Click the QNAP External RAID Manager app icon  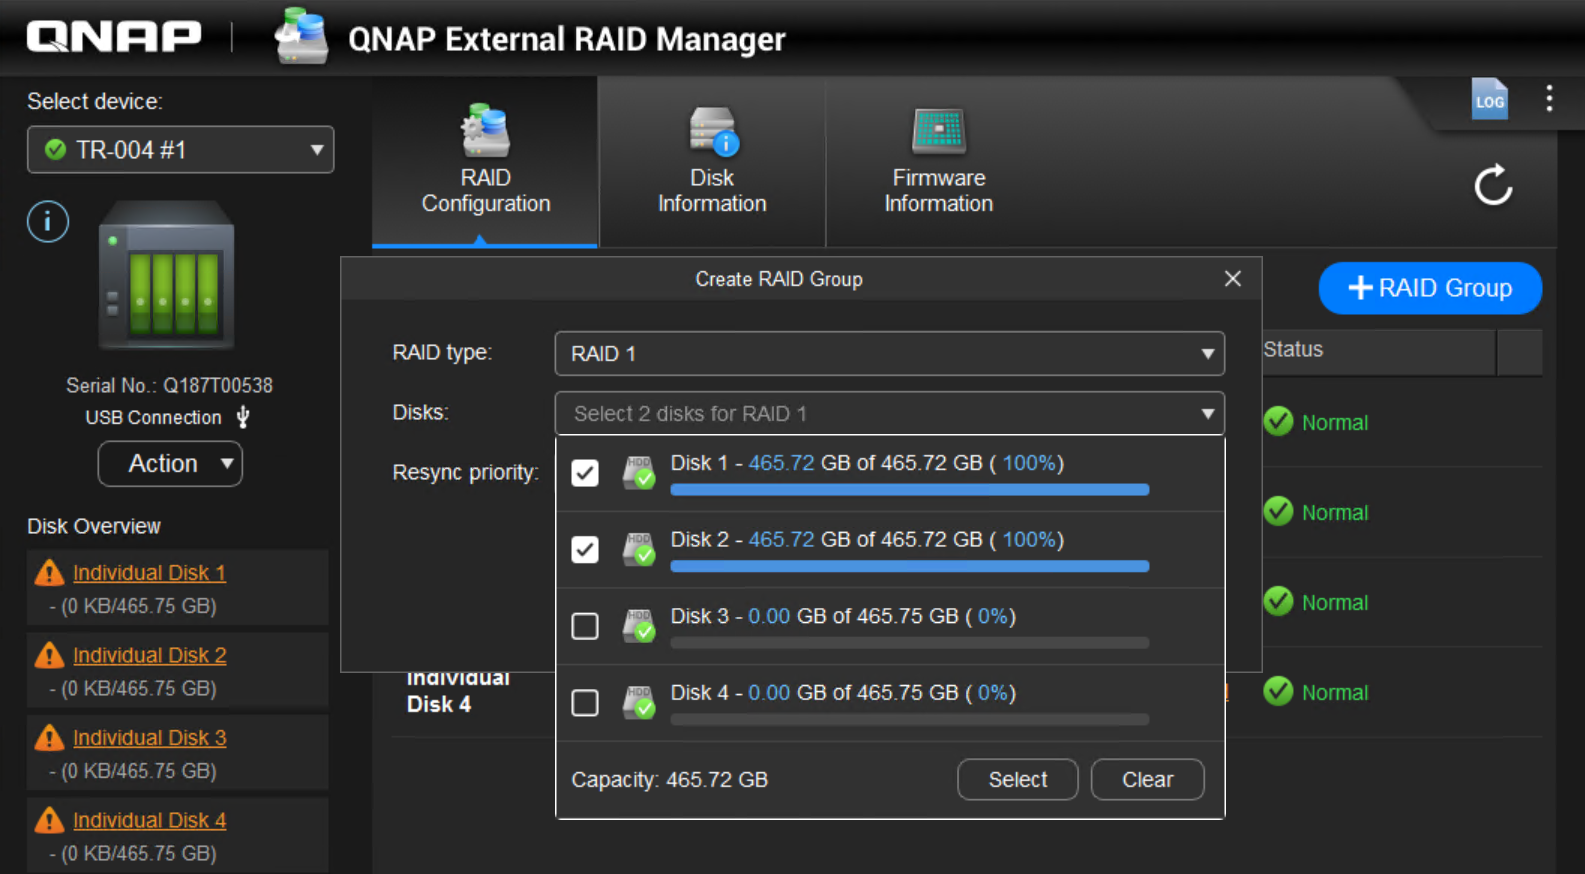(x=302, y=38)
